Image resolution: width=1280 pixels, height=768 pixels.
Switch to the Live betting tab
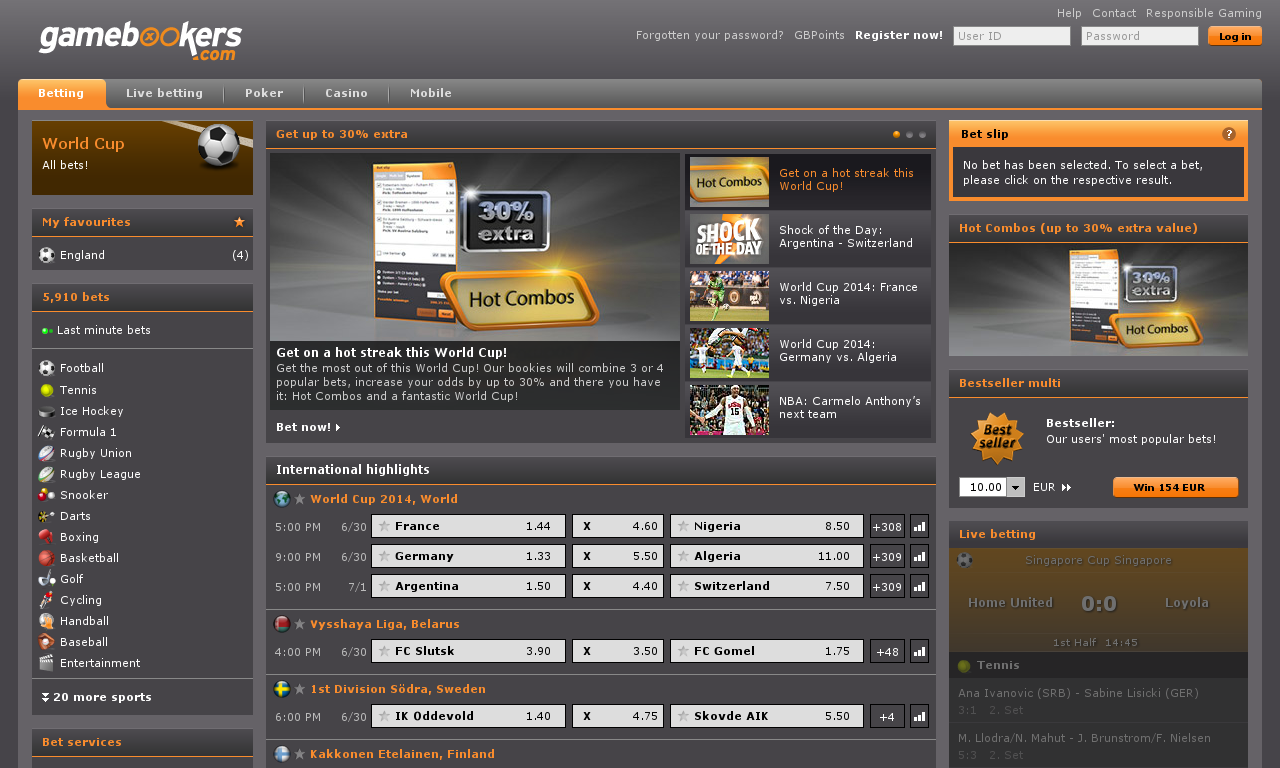164,93
